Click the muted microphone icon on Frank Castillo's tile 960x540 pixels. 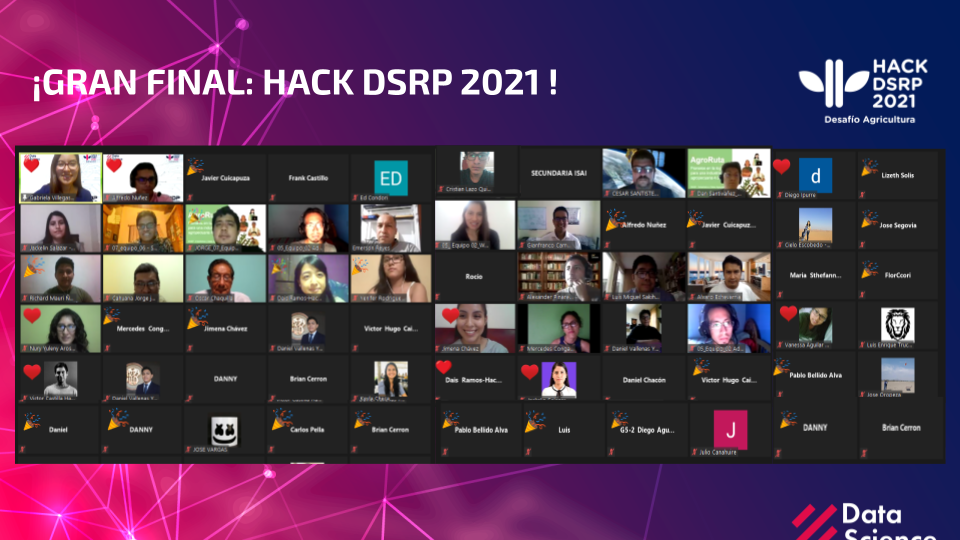pyautogui.click(x=272, y=198)
